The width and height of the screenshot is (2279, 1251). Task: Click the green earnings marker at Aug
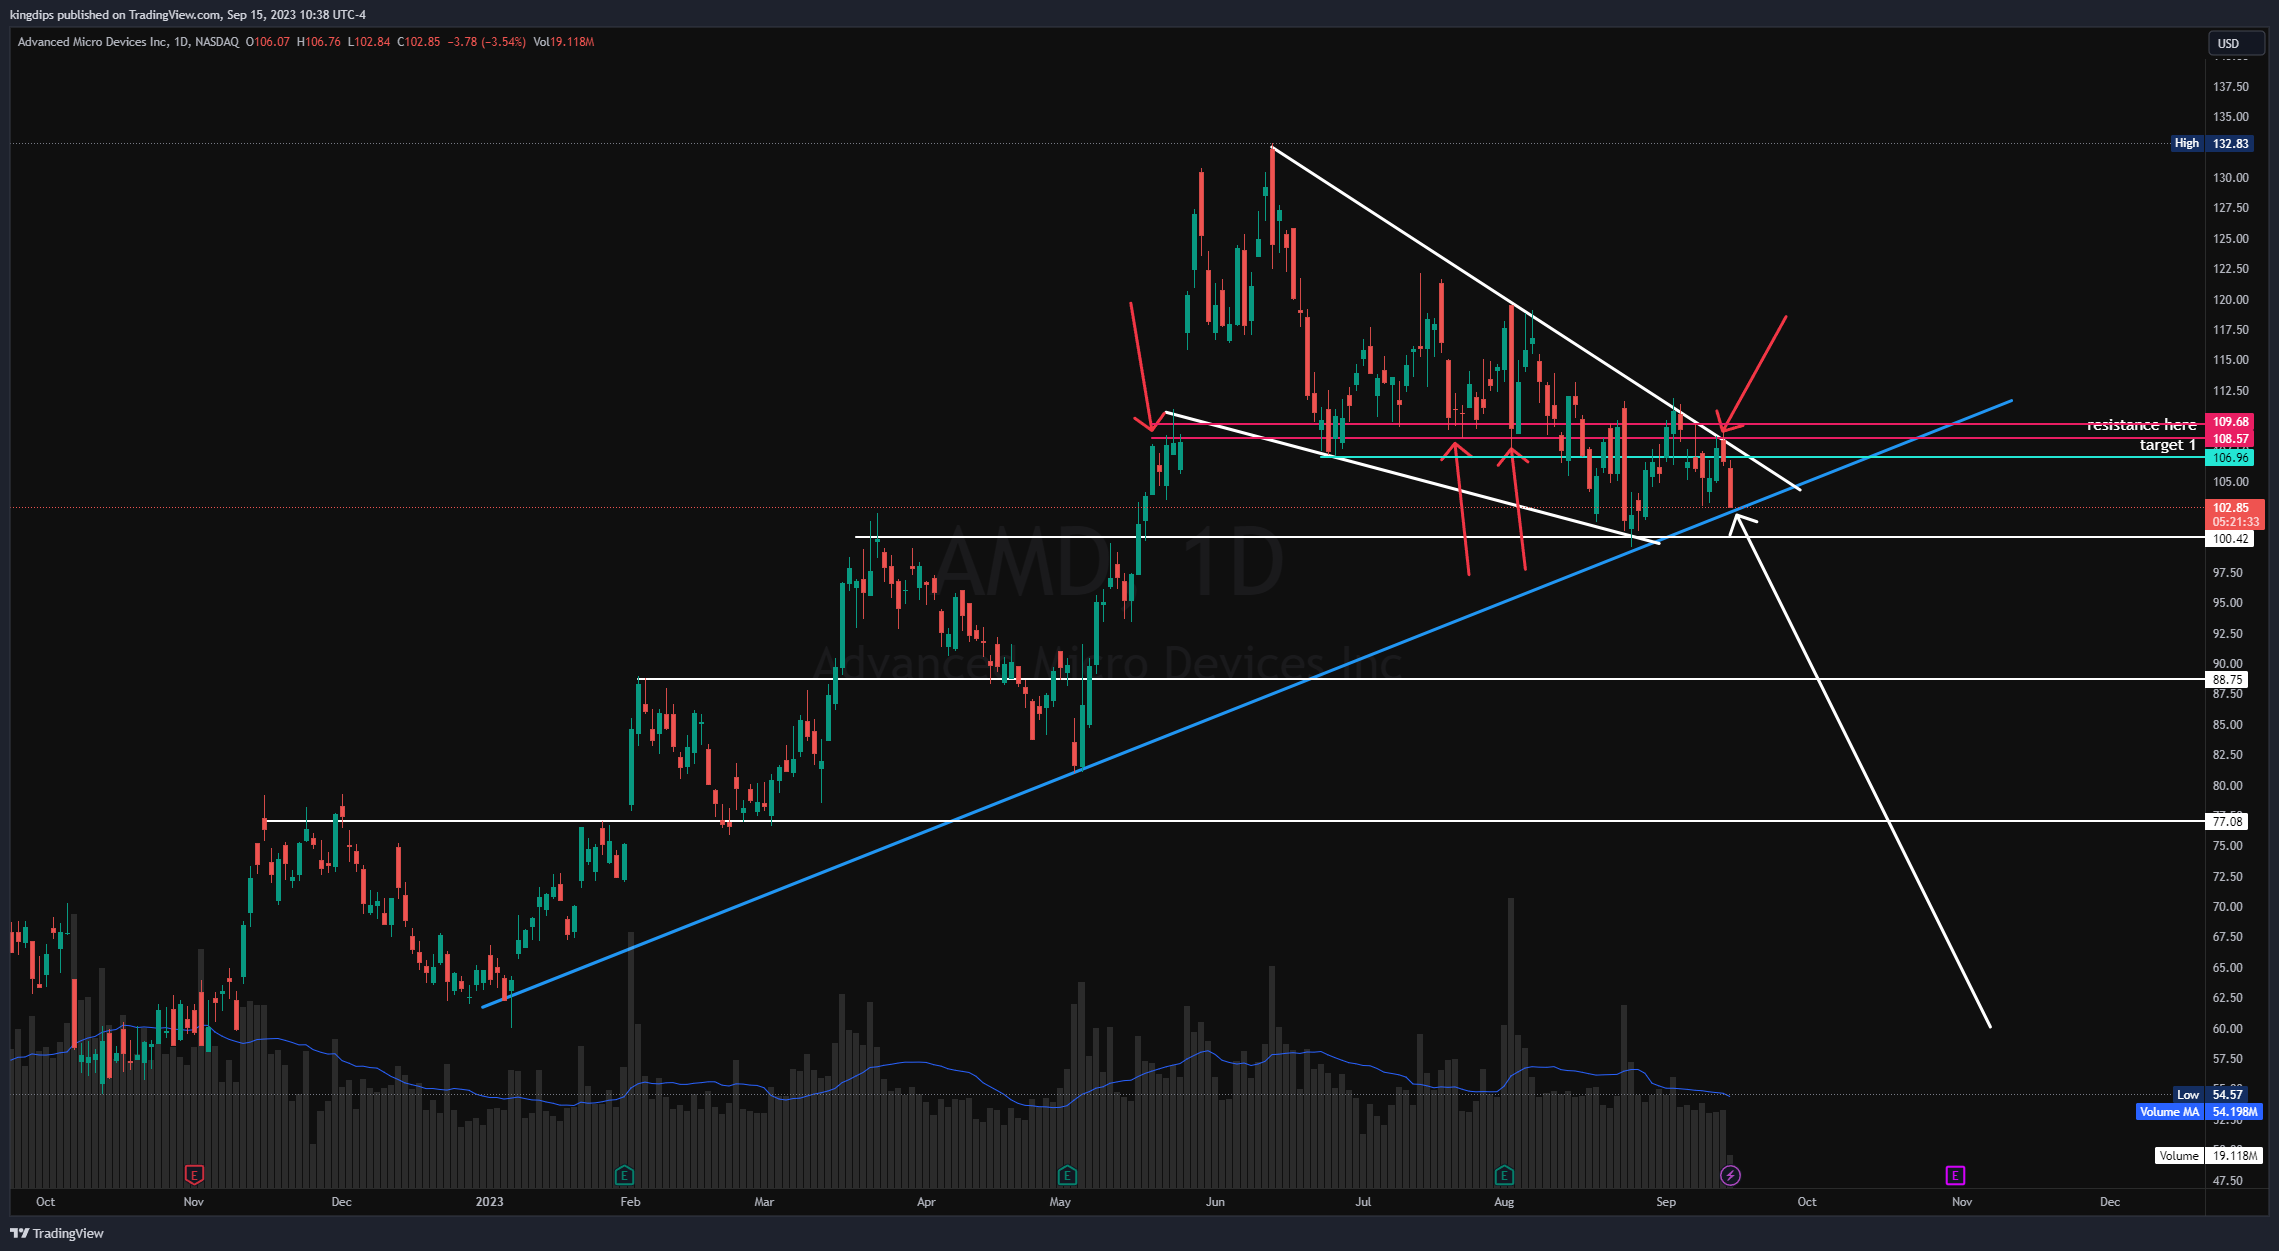[1504, 1175]
